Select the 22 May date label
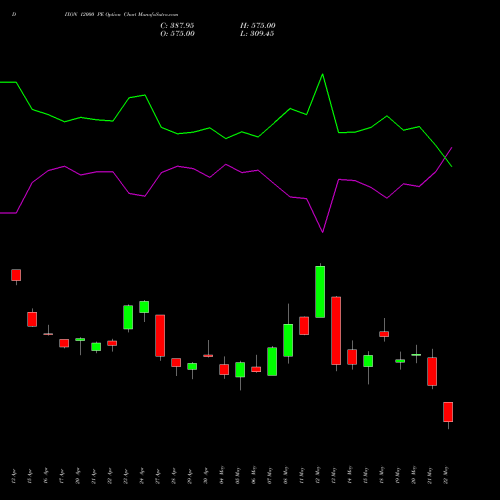500x500 pixels. [x=446, y=475]
